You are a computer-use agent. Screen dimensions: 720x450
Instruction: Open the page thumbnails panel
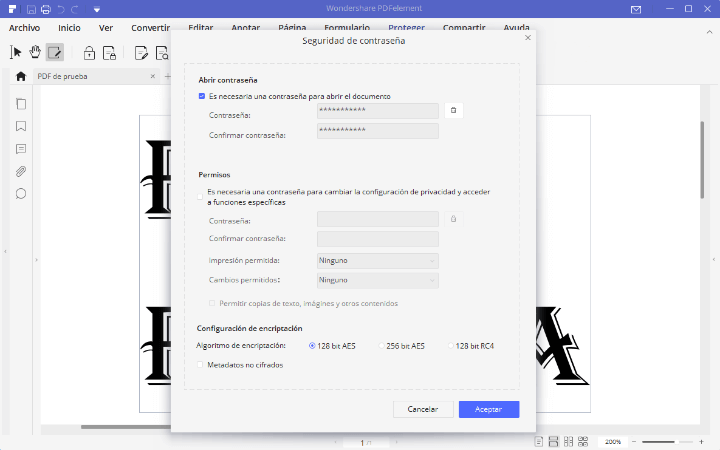(x=21, y=104)
